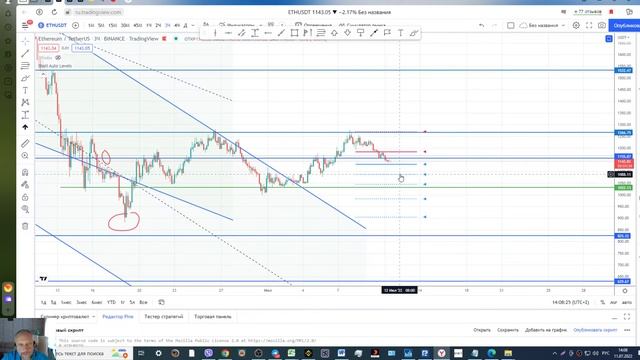Pick text tool in favorites toolbar

point(400,33)
